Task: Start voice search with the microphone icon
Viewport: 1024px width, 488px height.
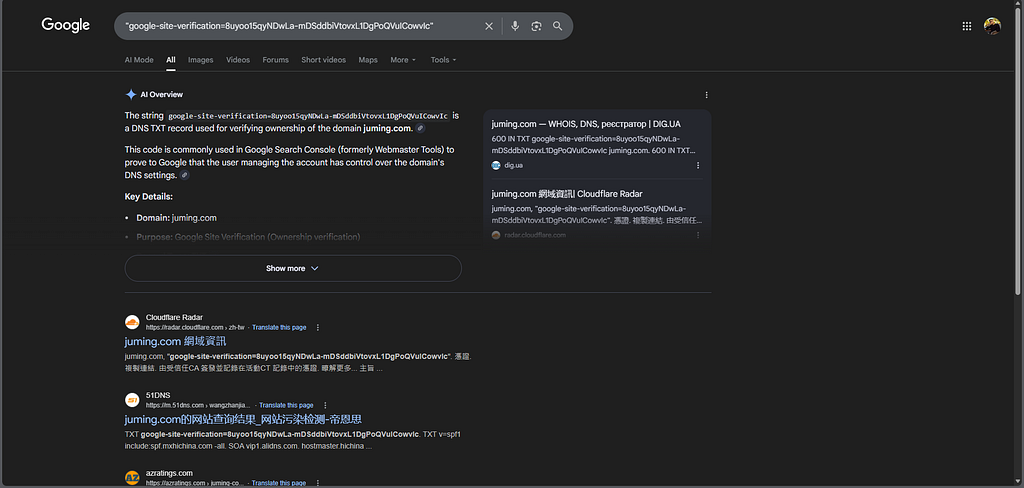Action: [x=515, y=26]
